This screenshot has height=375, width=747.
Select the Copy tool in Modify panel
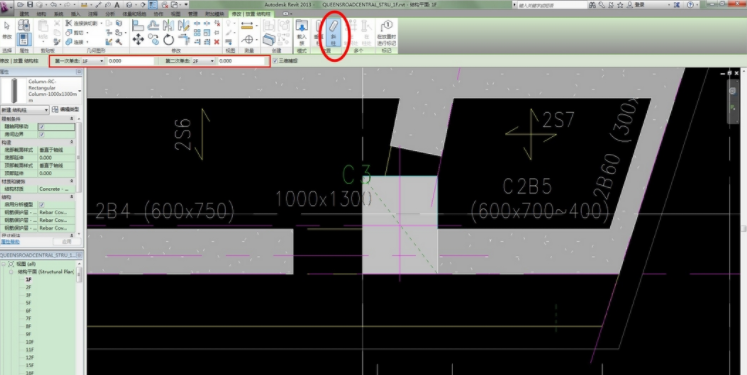click(x=153, y=40)
